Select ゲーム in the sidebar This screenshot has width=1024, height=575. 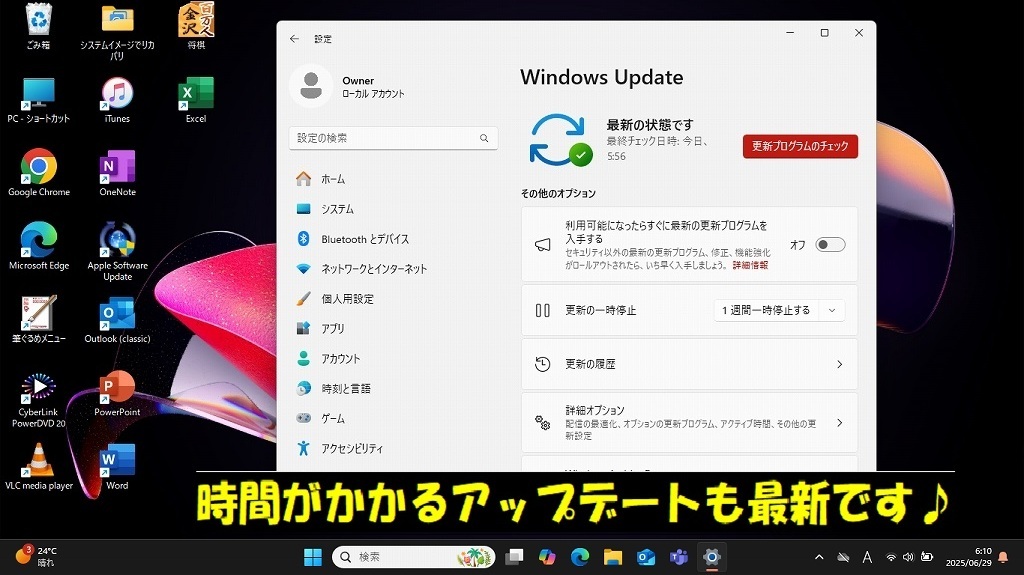(x=393, y=418)
